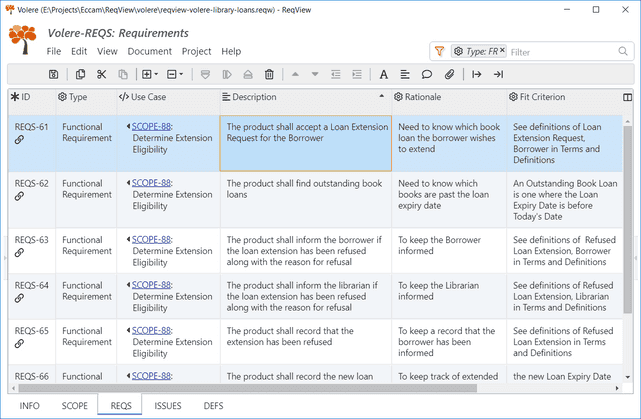This screenshot has height=419, width=641.
Task: Click the link icon under REQS-61
Action: (x=19, y=141)
